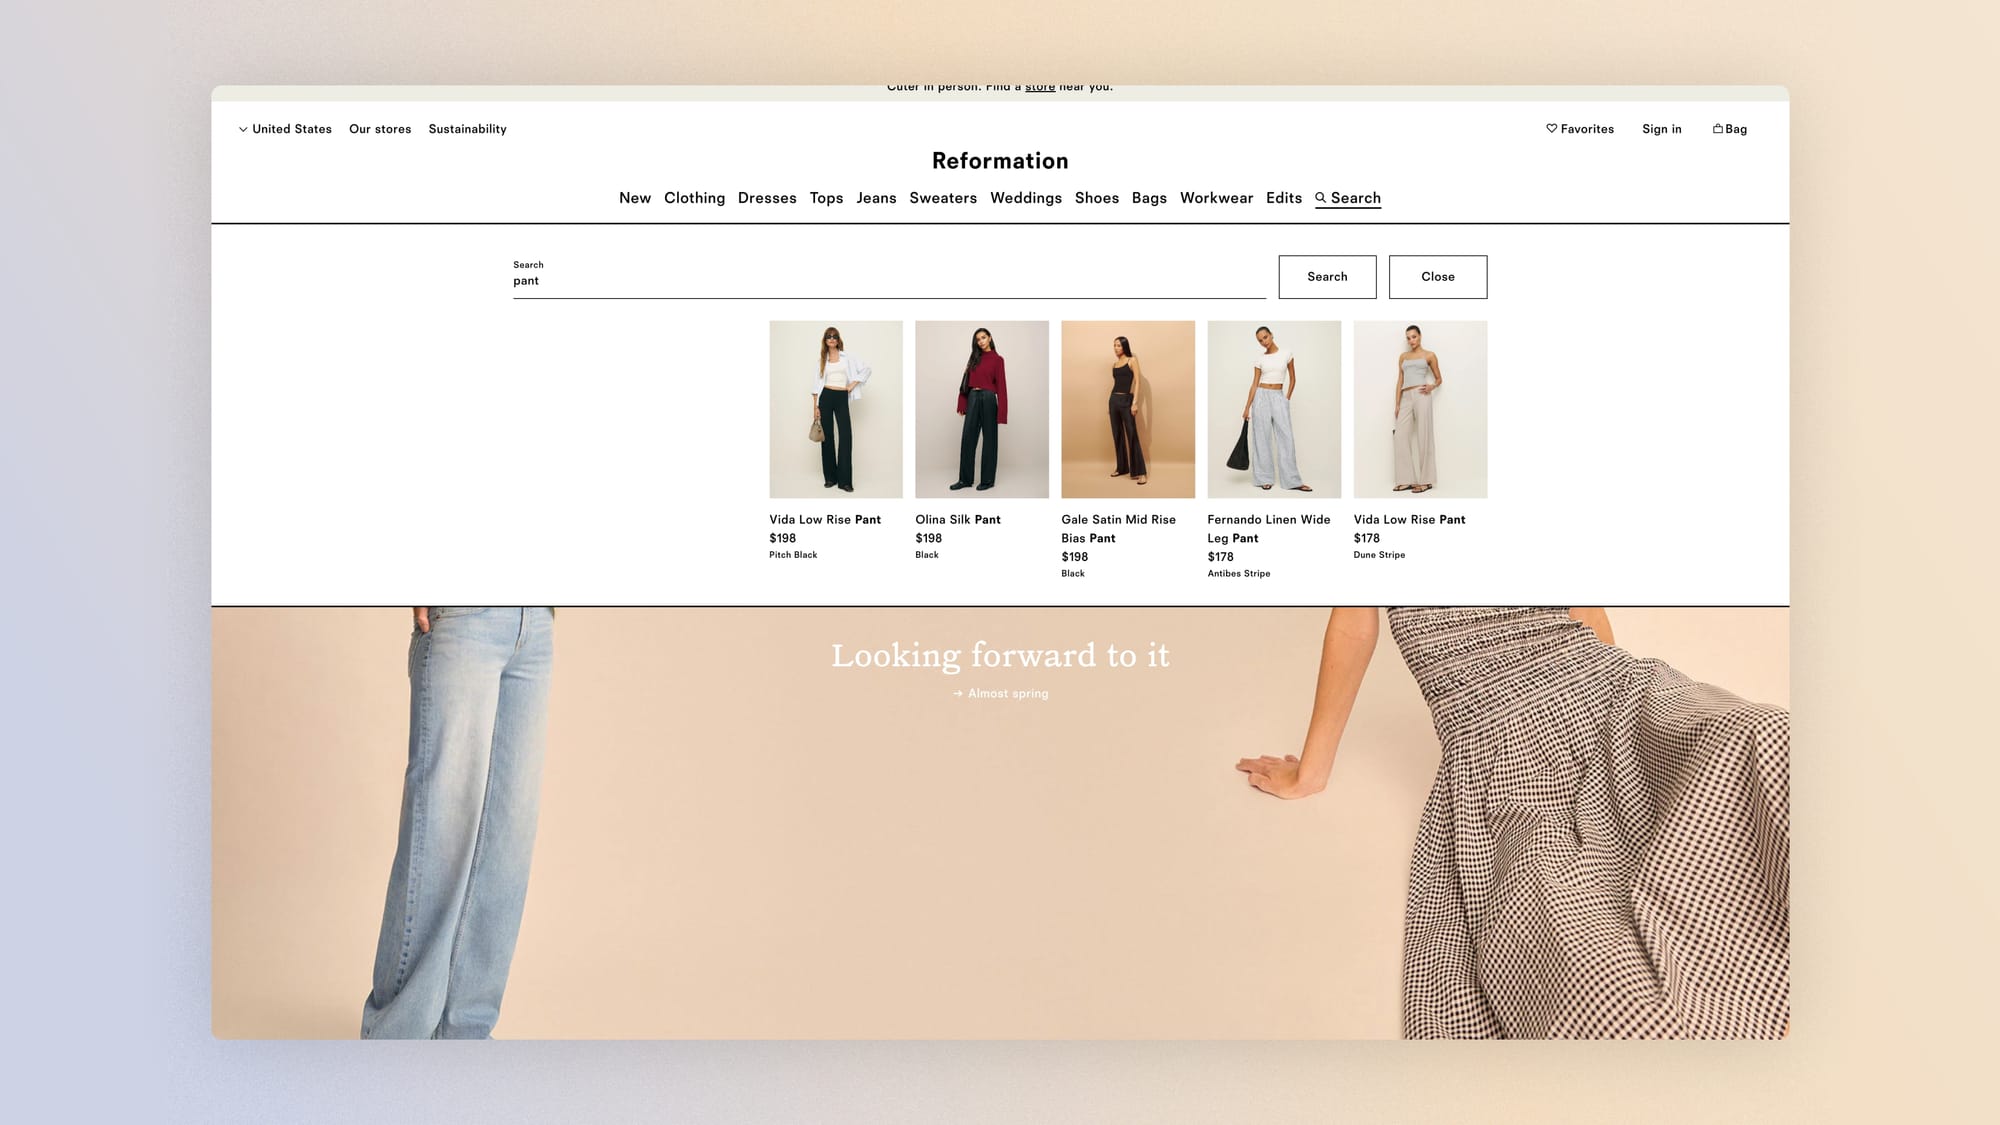Open the Edits menu item

click(1284, 198)
